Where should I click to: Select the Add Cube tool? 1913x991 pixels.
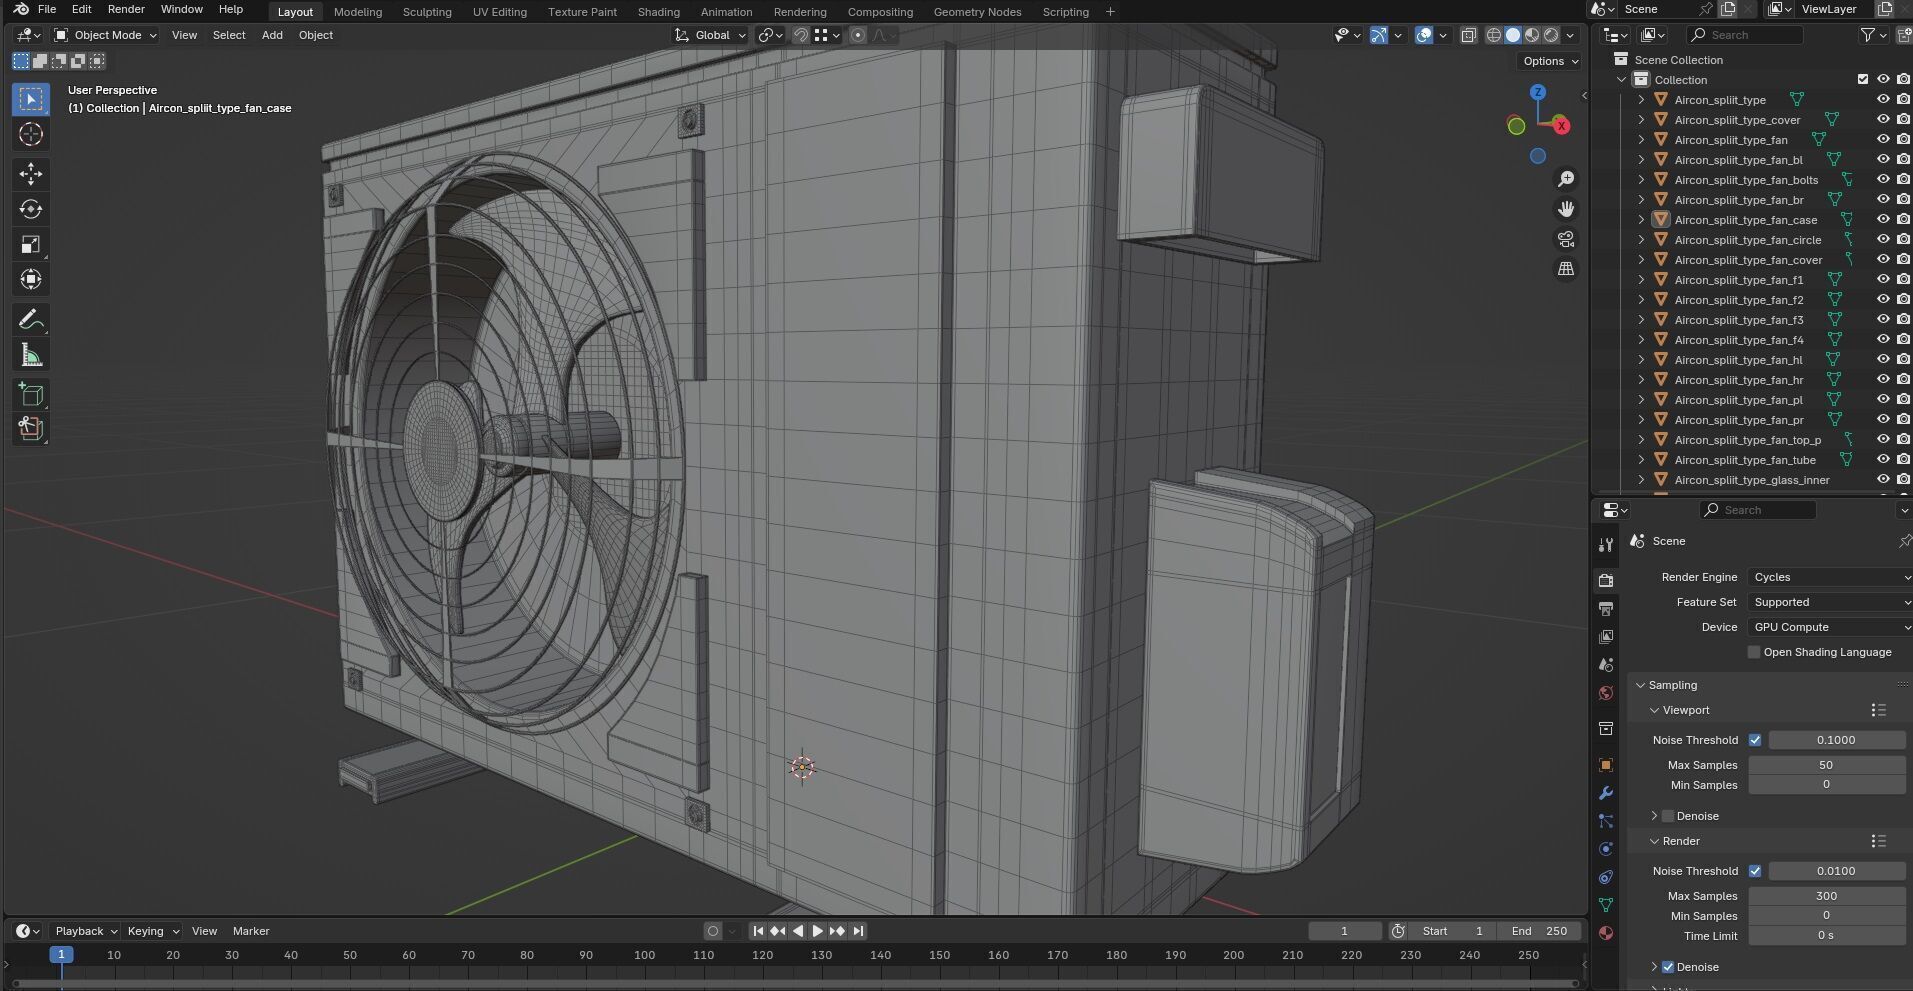31,394
